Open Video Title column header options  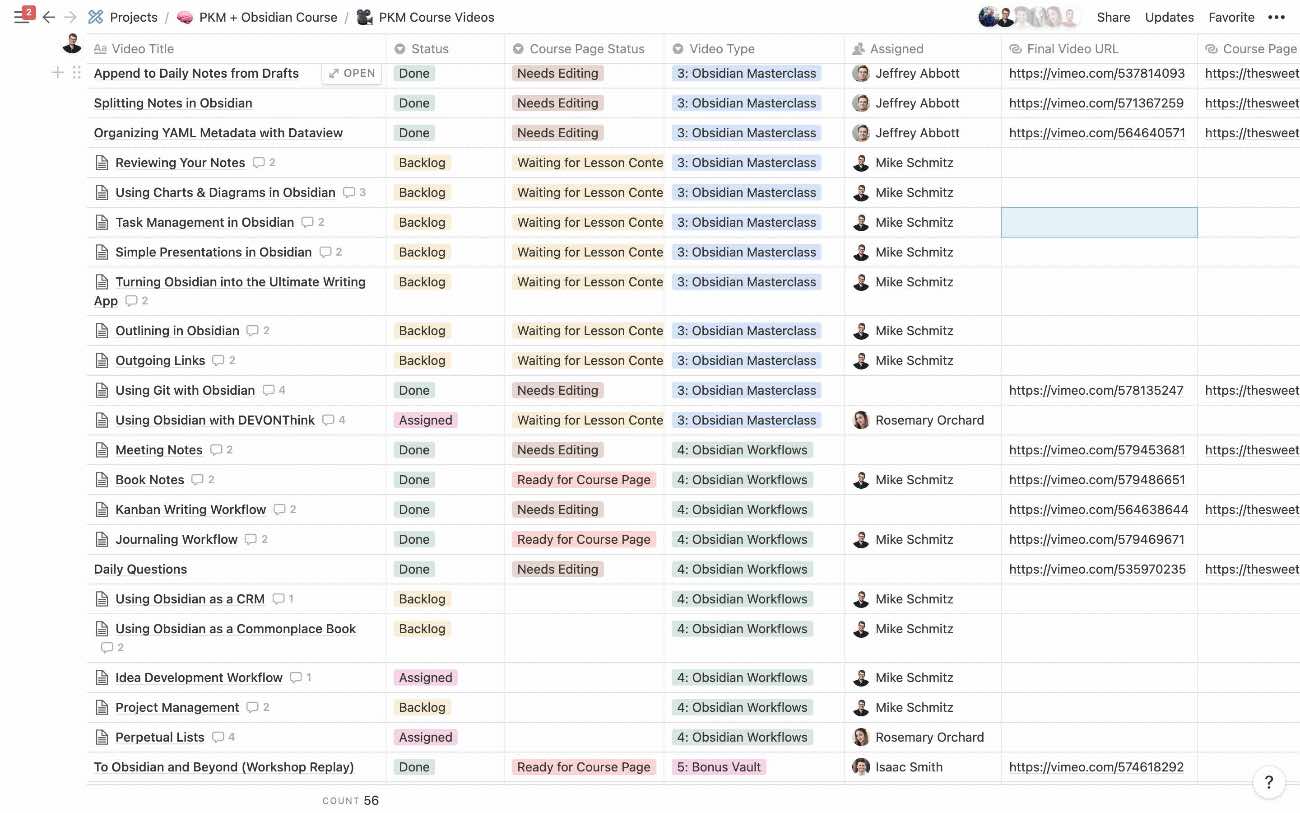point(236,49)
